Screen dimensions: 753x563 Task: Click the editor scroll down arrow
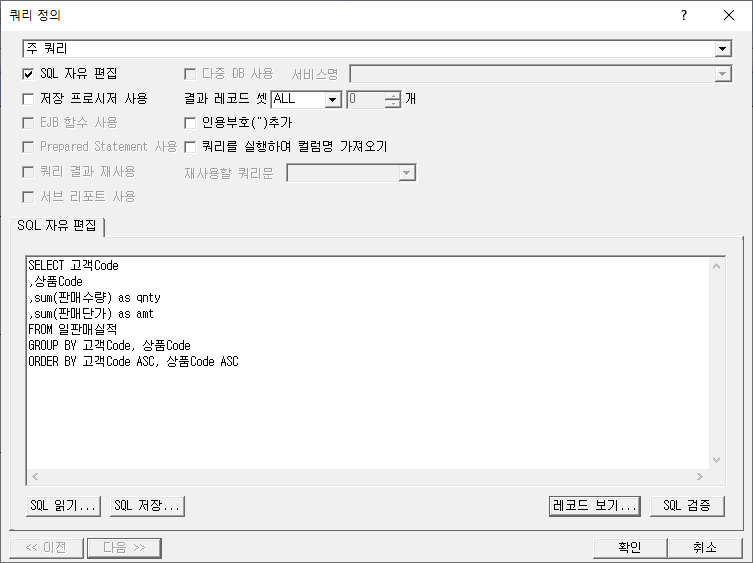pyautogui.click(x=716, y=460)
